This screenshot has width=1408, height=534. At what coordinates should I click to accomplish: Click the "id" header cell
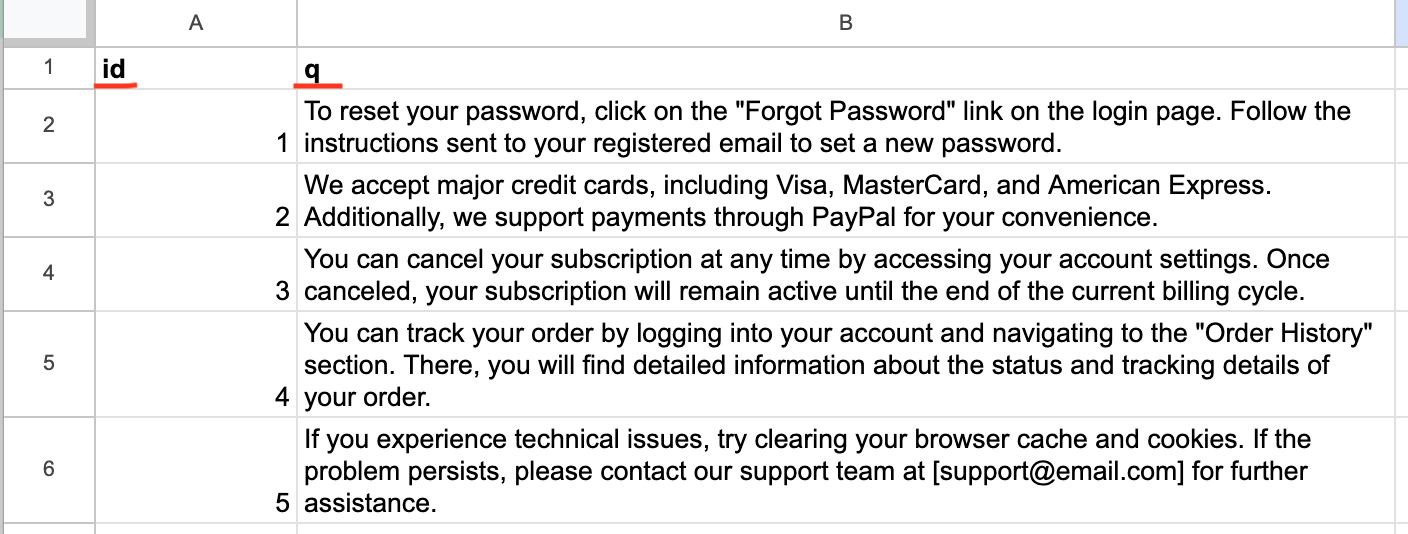click(196, 69)
